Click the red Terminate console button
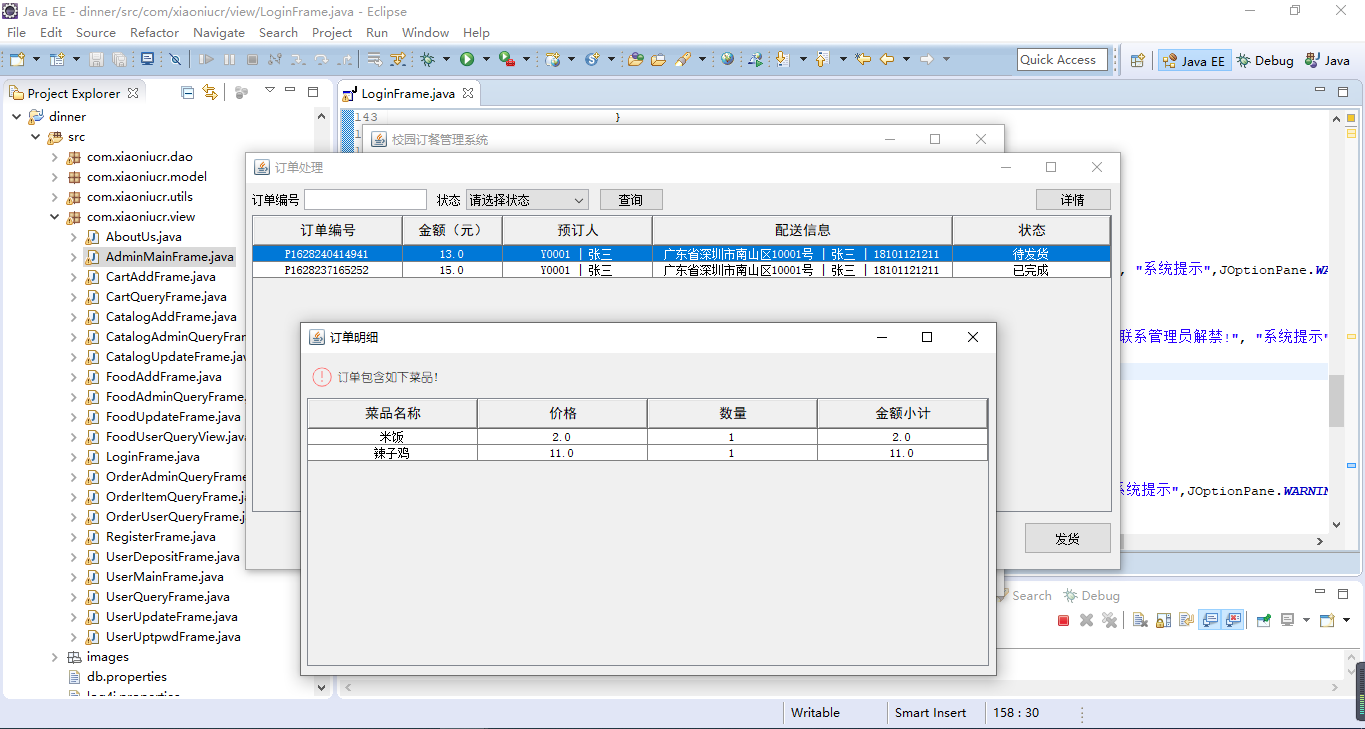 coord(1063,620)
